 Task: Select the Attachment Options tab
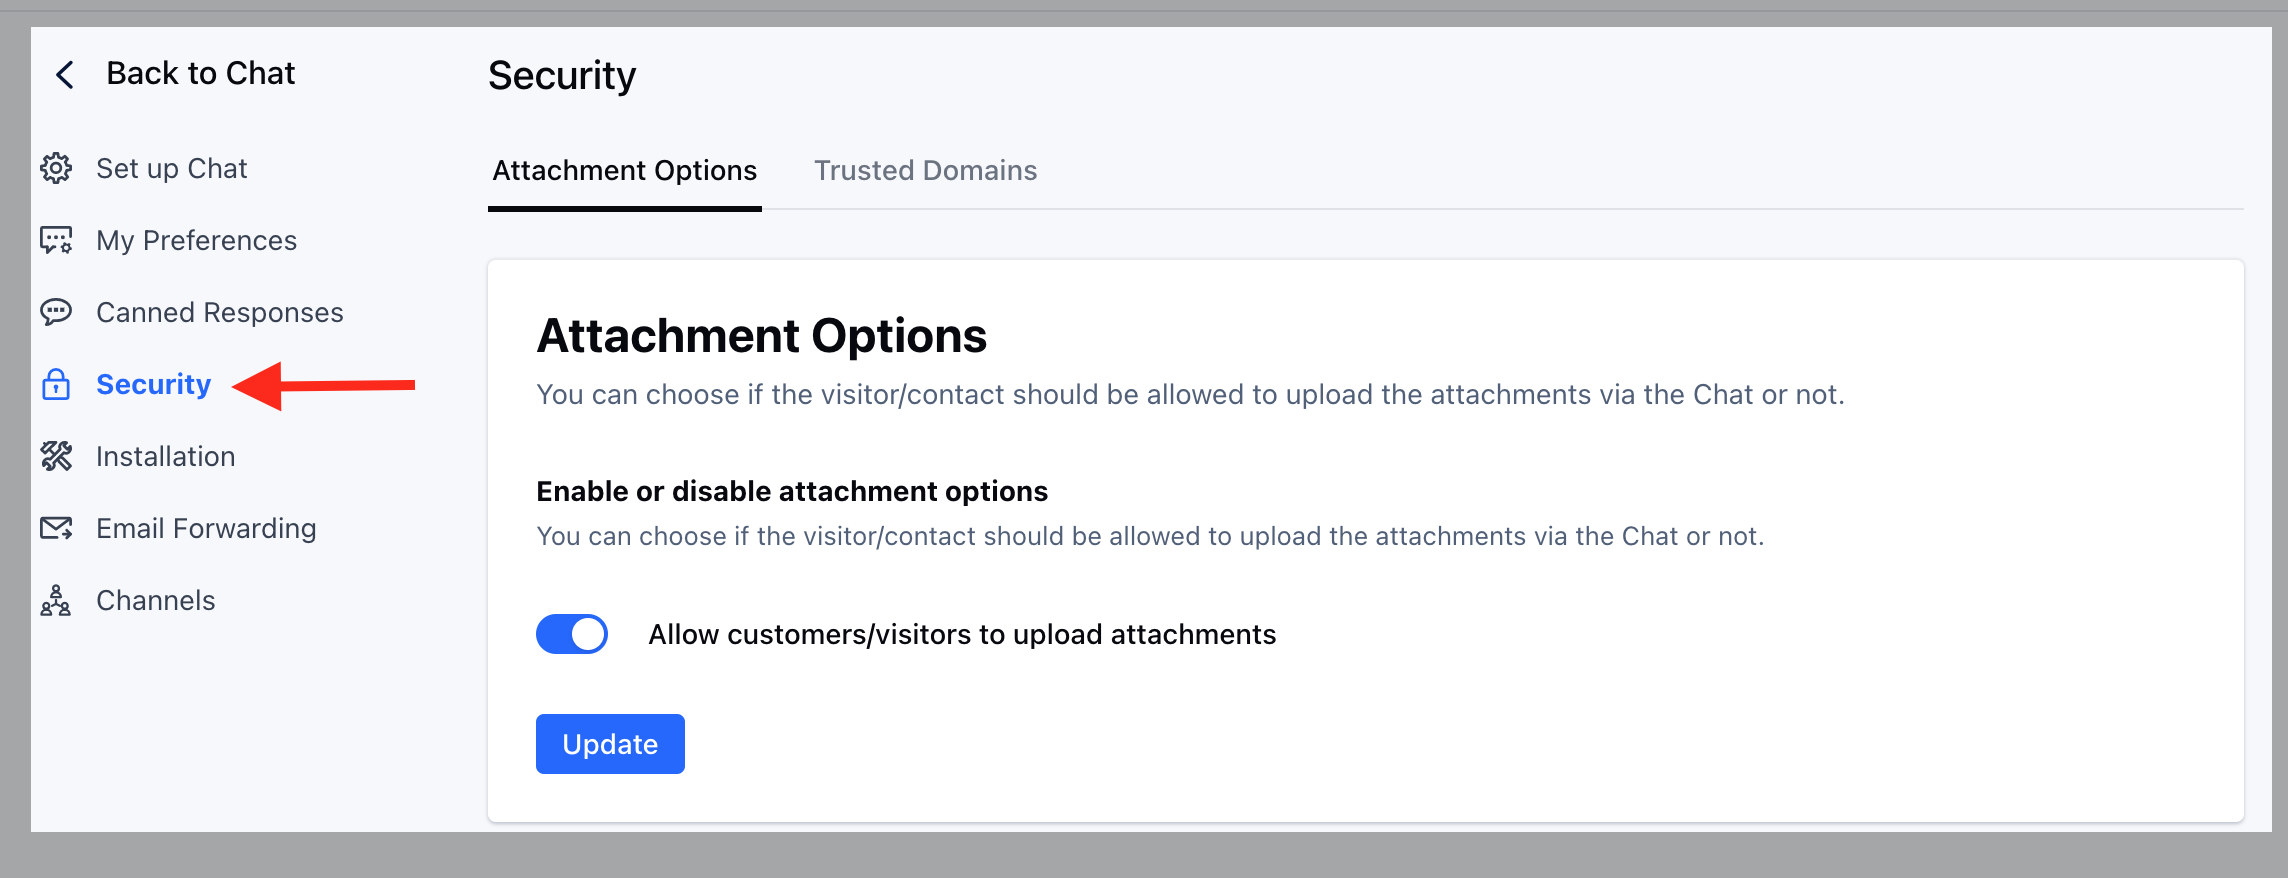(x=625, y=171)
